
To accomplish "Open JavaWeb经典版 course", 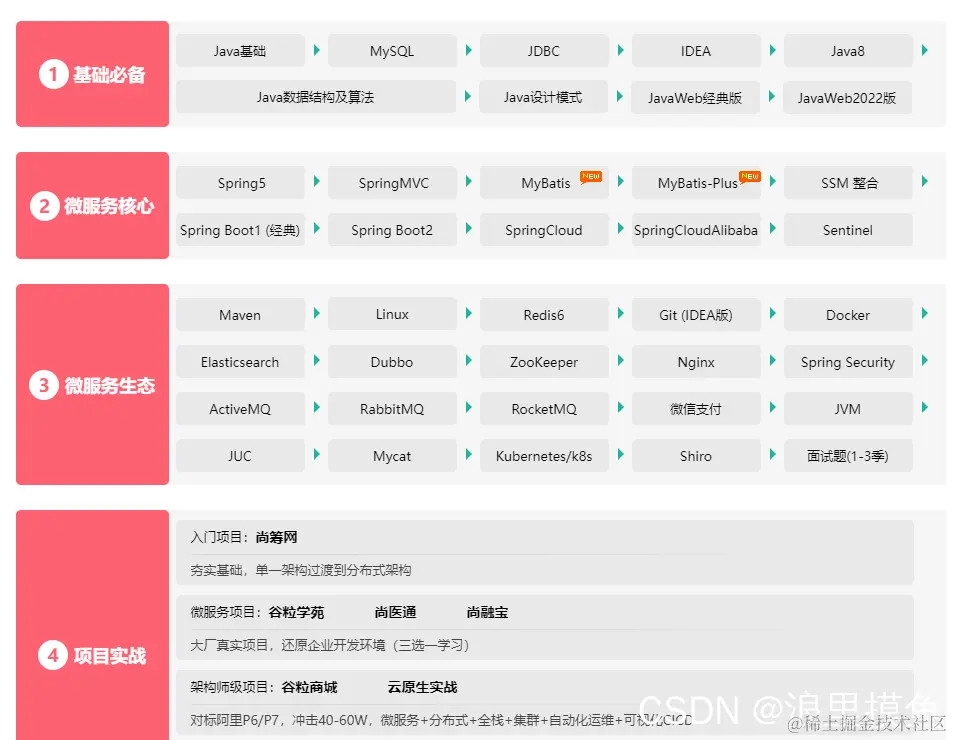I will coord(695,98).
